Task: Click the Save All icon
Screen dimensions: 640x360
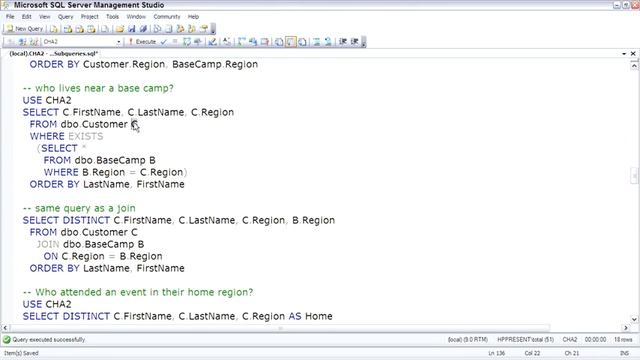Action: (x=143, y=29)
